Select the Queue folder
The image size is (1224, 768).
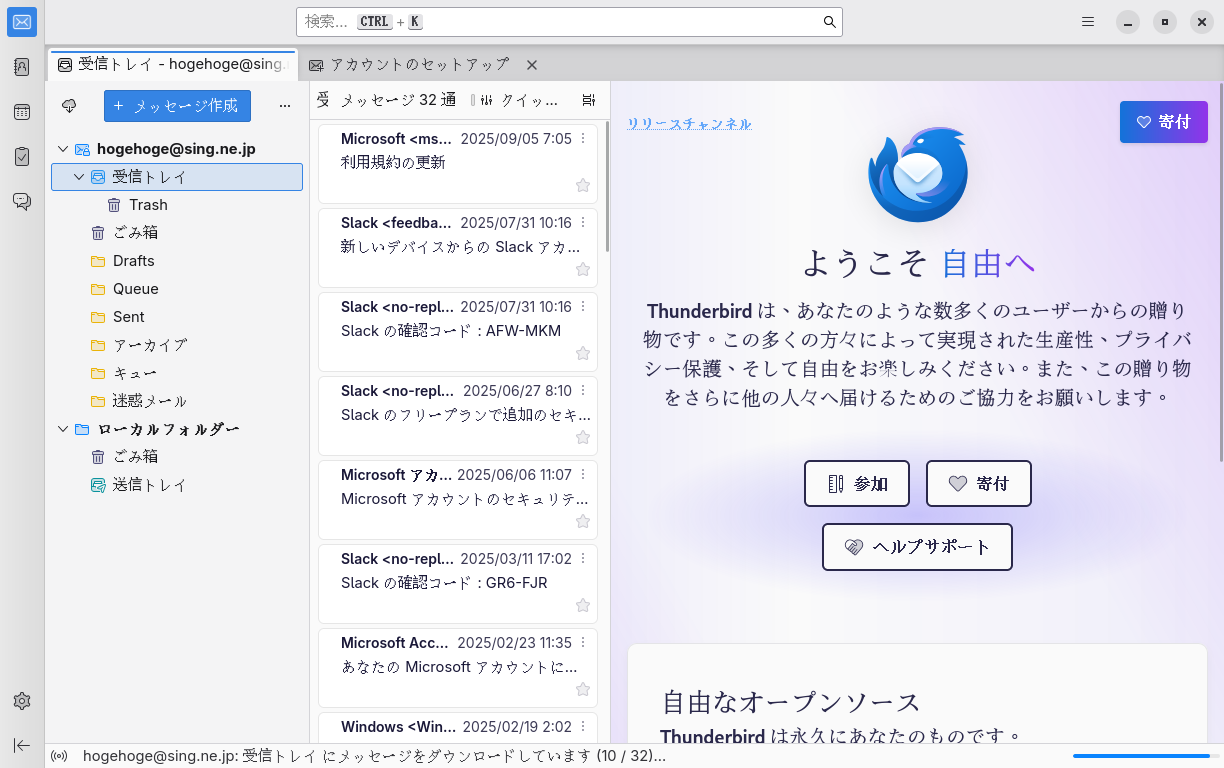click(177, 289)
